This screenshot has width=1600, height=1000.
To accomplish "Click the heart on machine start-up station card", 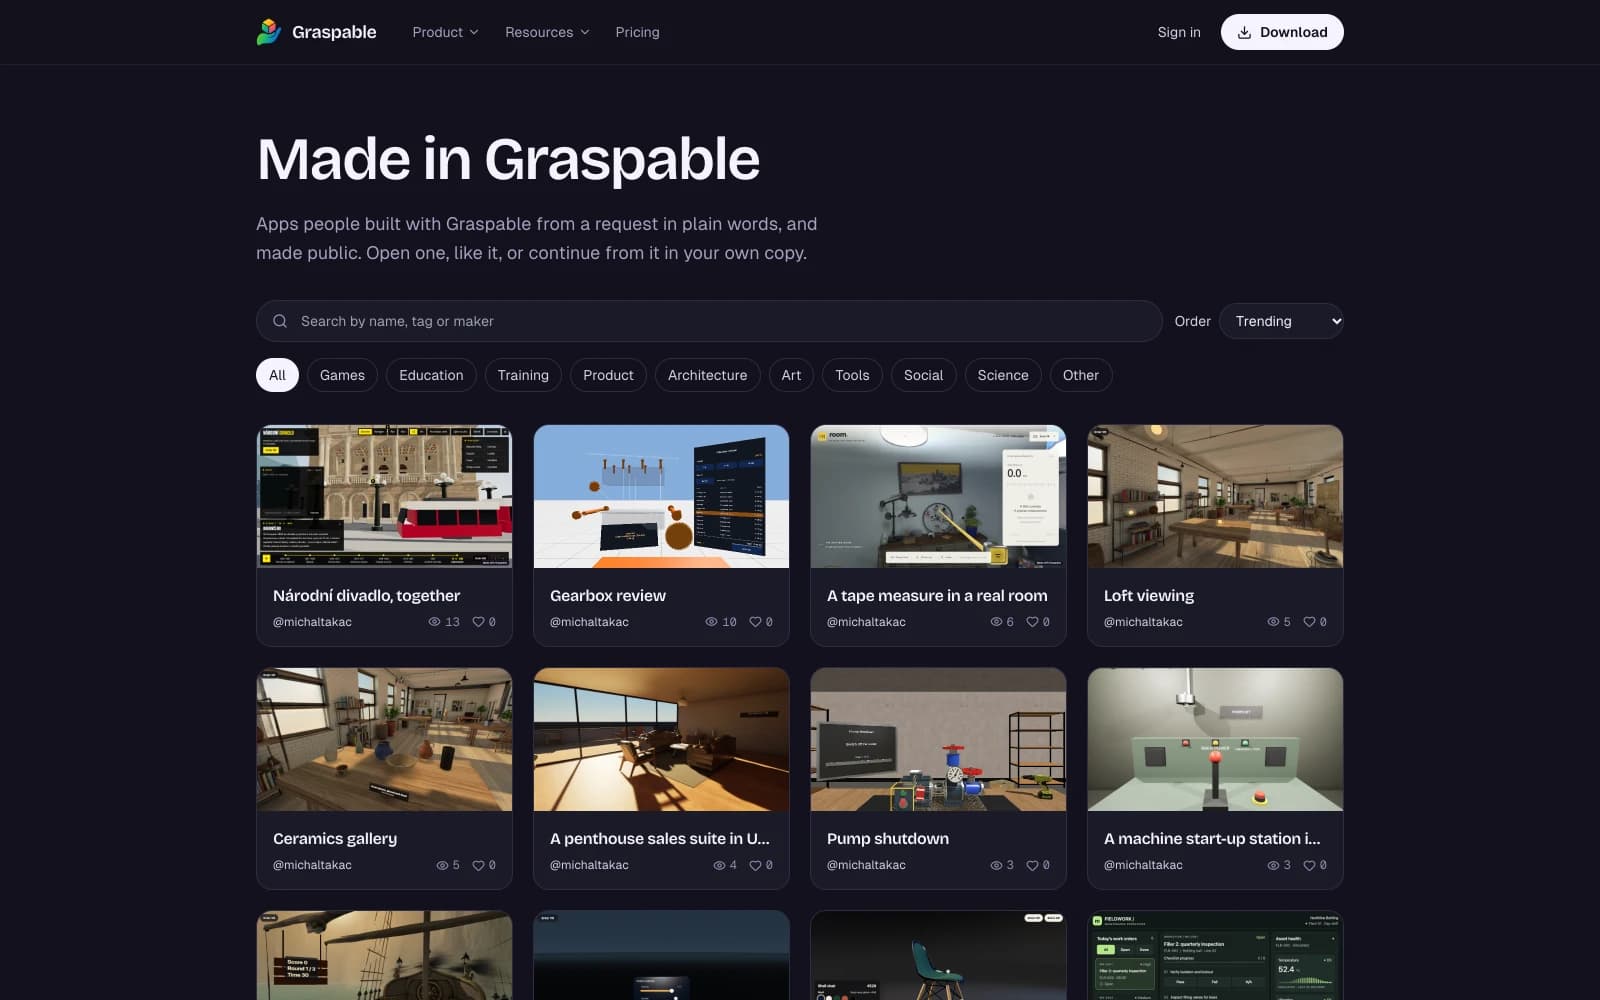I will 1309,865.
